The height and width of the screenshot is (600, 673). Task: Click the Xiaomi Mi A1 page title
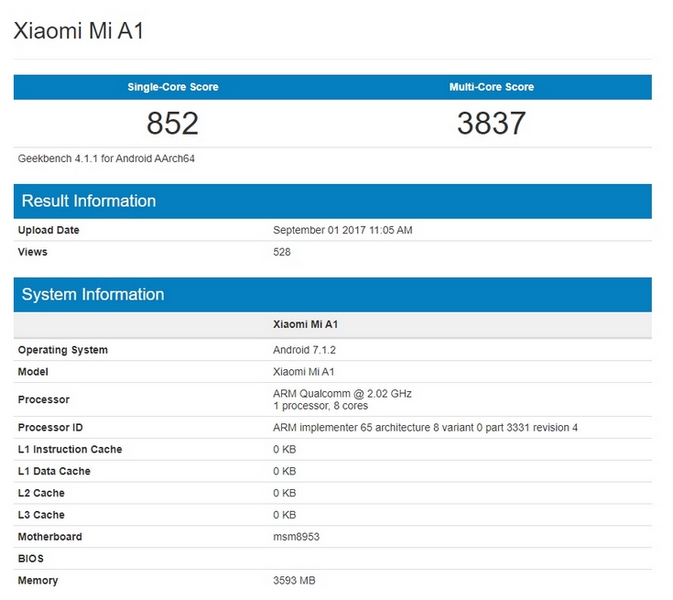pyautogui.click(x=79, y=31)
